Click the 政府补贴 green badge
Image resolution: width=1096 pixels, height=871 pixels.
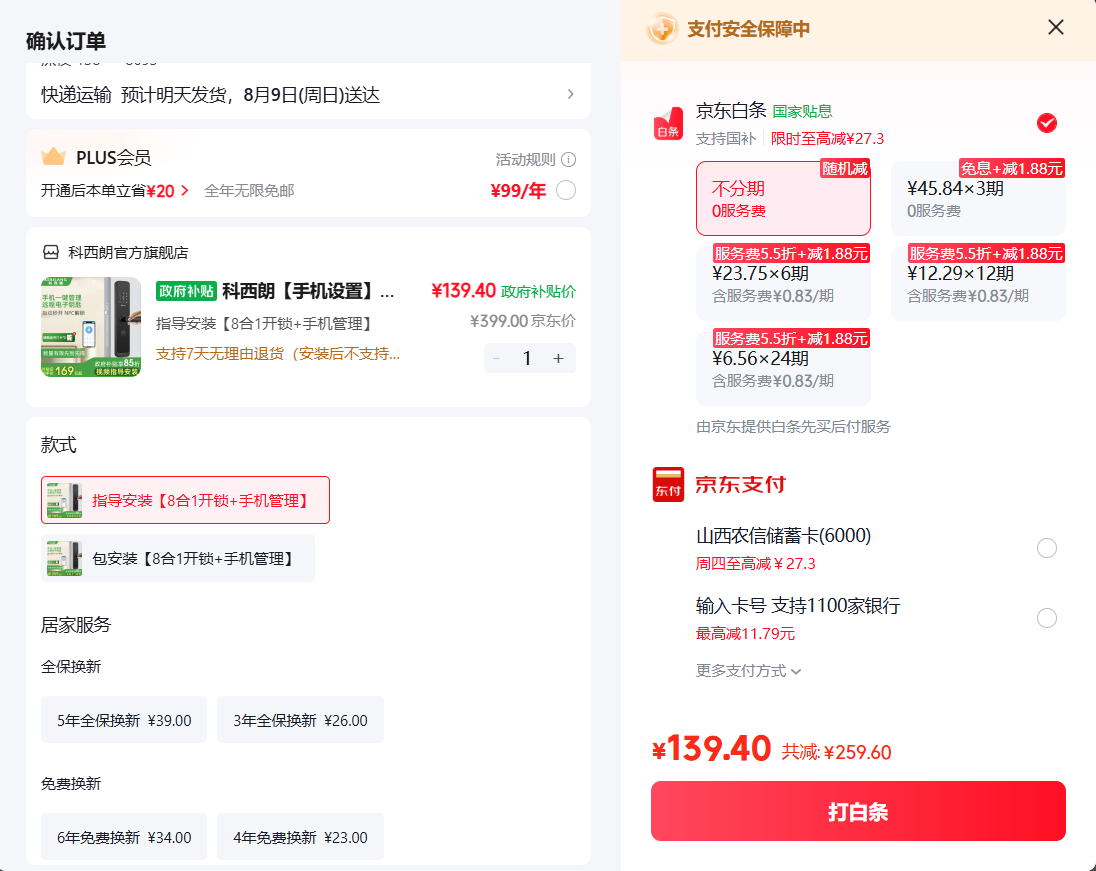186,291
